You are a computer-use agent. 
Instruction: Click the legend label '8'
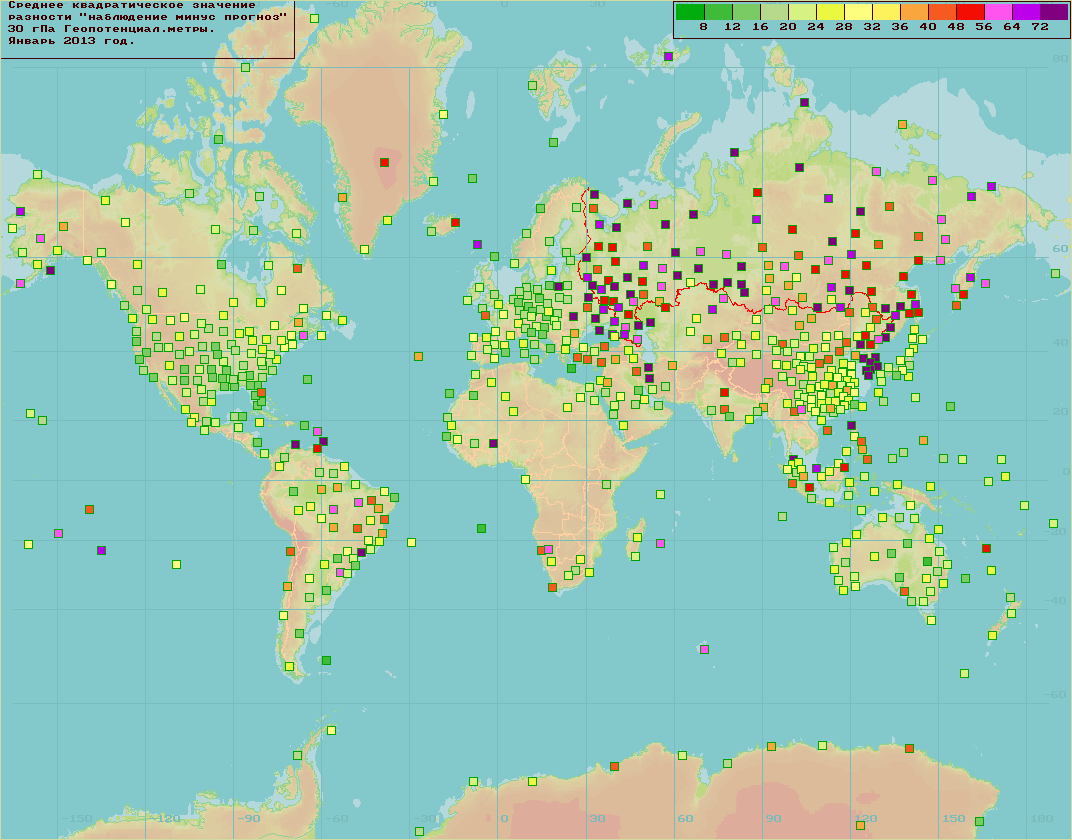(704, 27)
